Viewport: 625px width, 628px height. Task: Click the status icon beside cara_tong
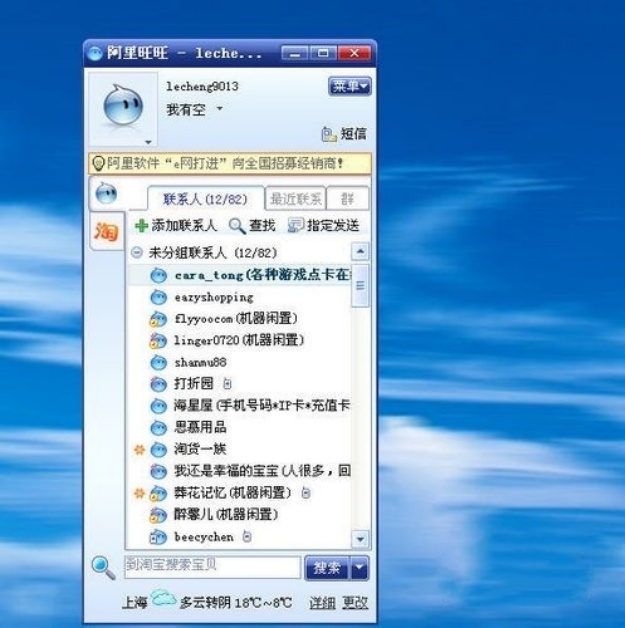click(158, 276)
